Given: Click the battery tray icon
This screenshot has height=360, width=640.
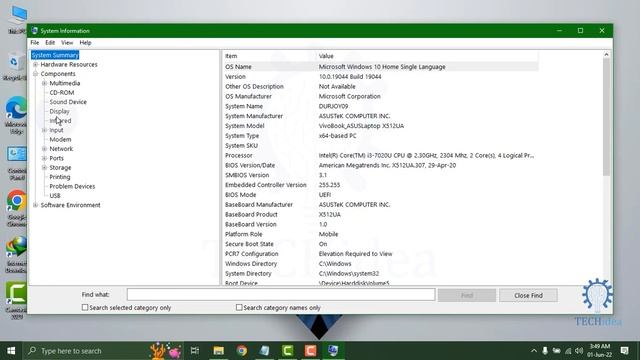Looking at the screenshot, I should tap(557, 351).
